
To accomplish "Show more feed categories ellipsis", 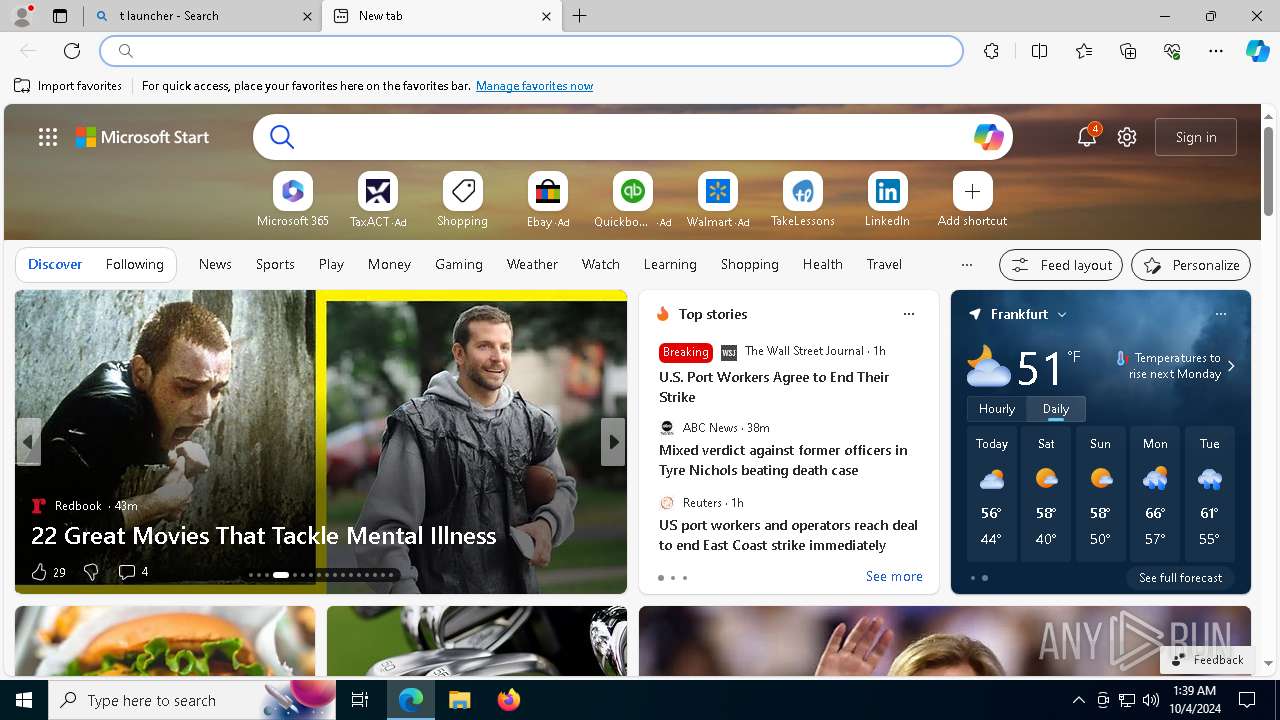I will pos(966,265).
